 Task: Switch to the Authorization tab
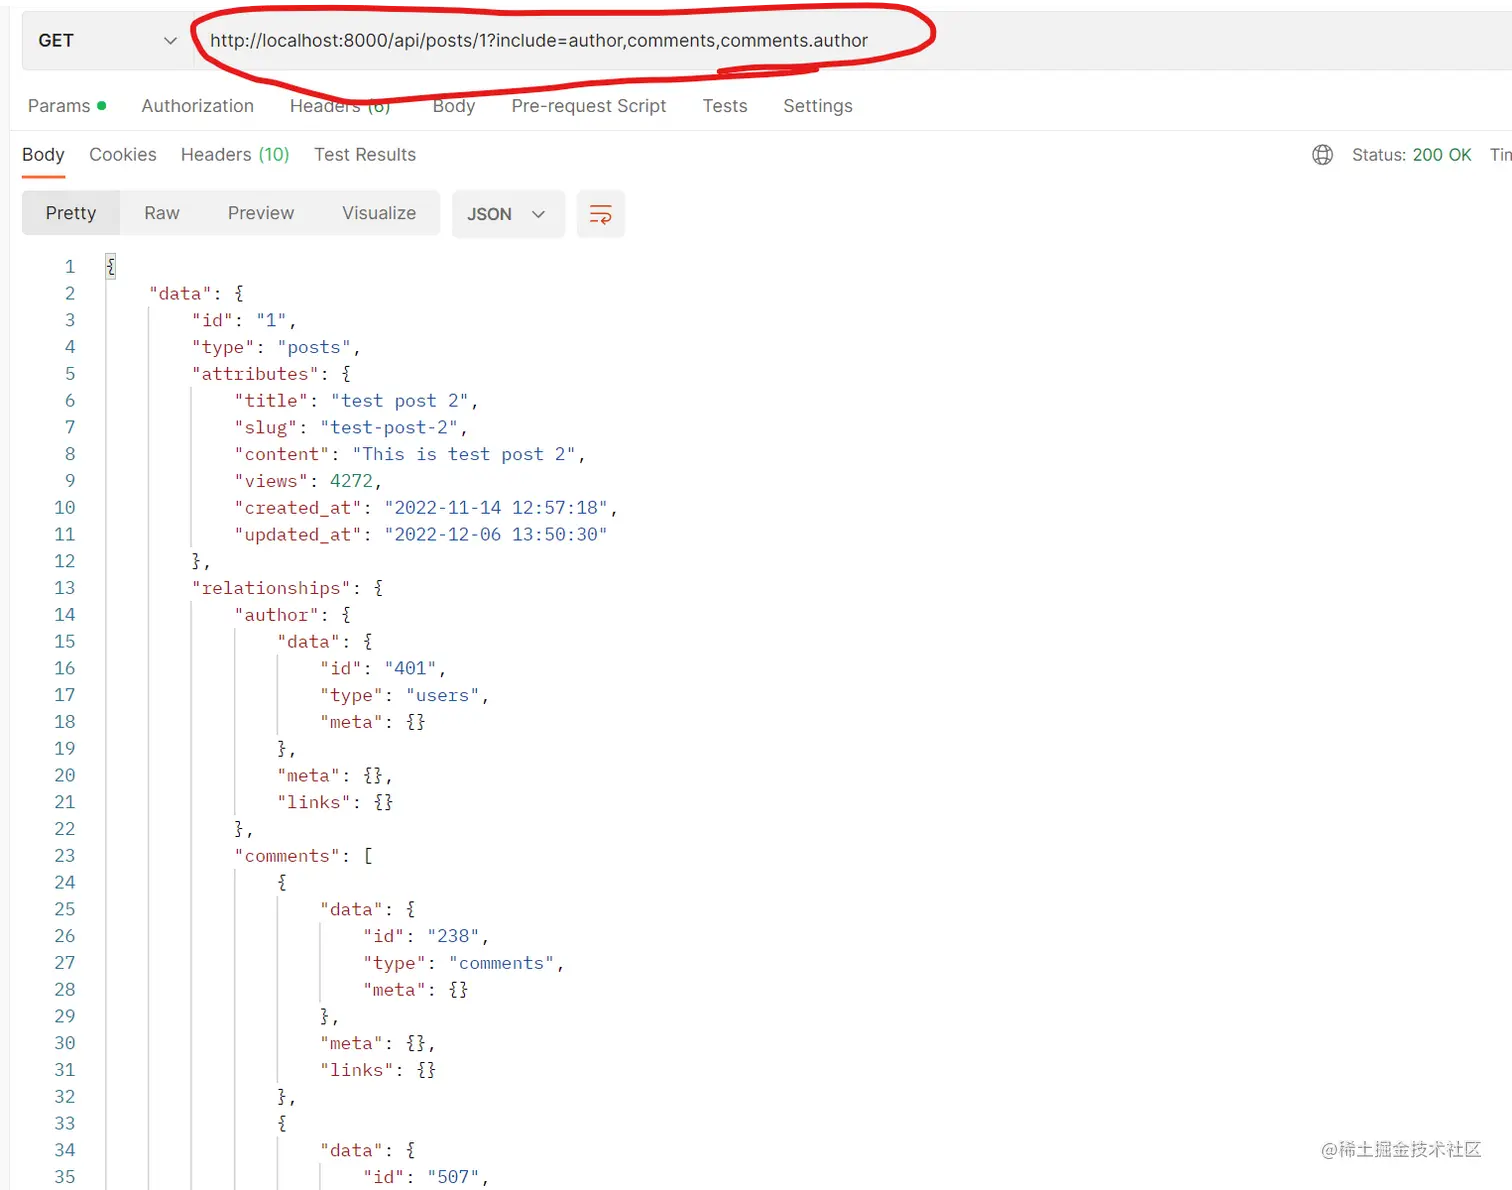click(x=197, y=106)
